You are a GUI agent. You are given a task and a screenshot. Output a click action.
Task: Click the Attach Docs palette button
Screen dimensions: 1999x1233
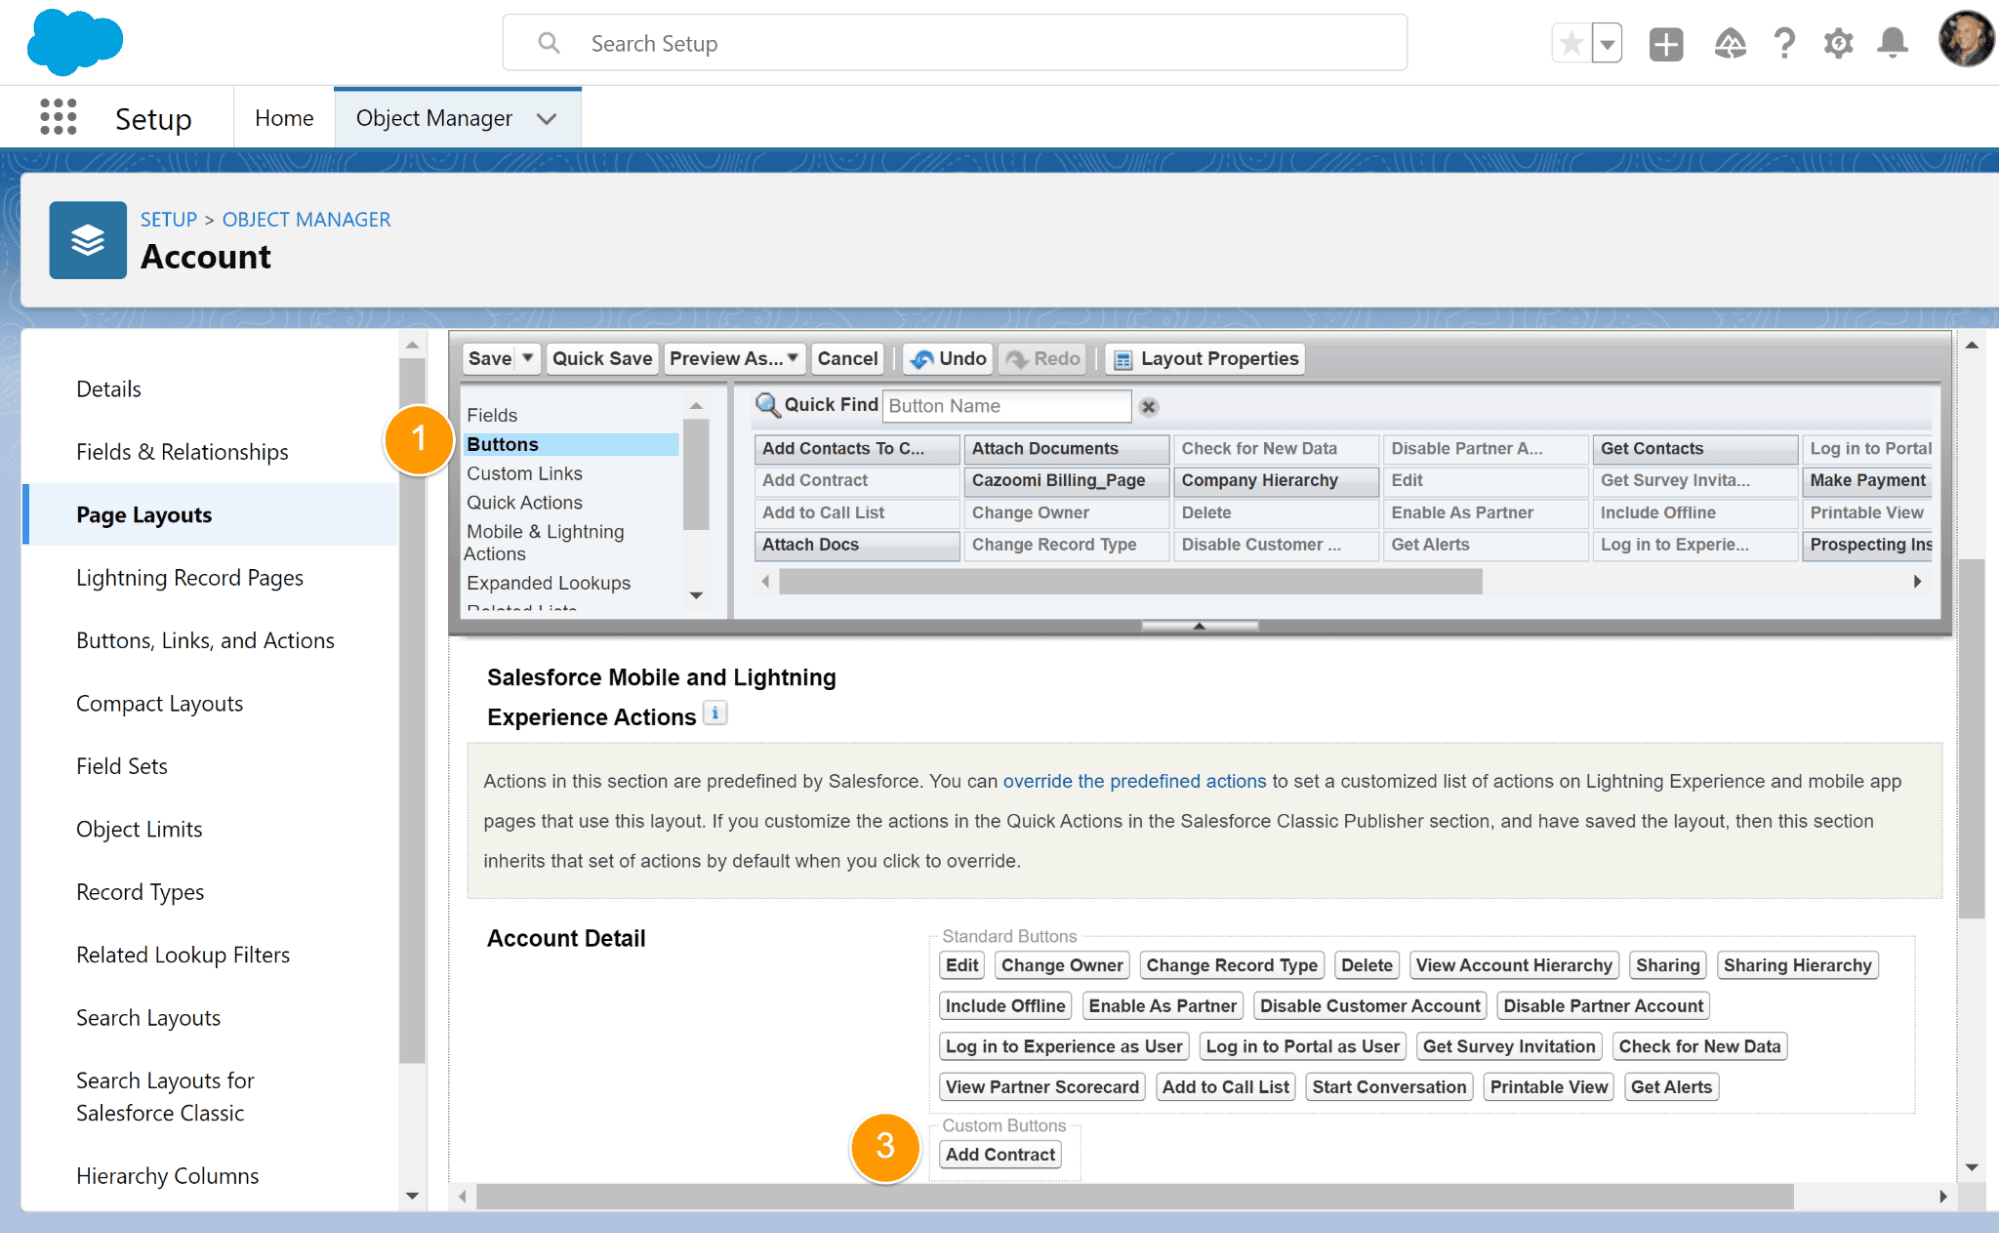pos(857,545)
